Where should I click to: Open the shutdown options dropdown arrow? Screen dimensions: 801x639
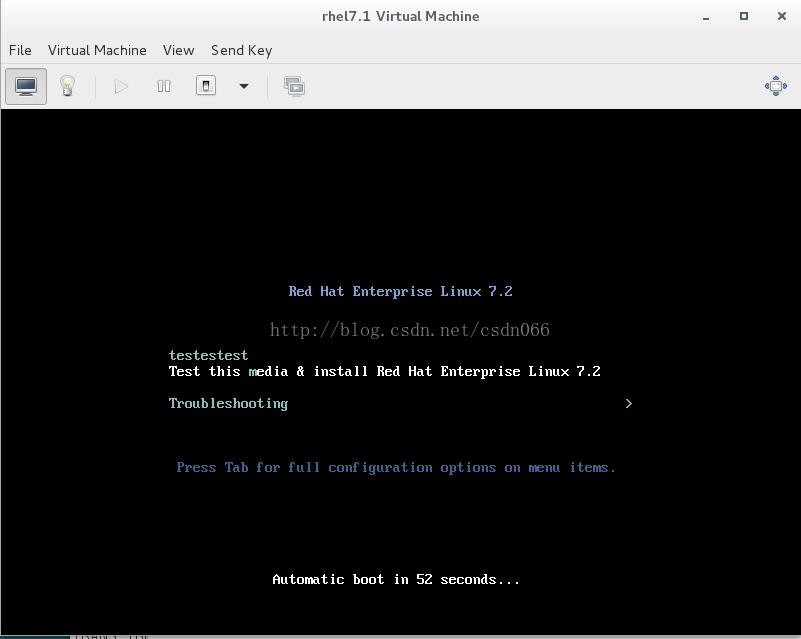click(x=244, y=86)
